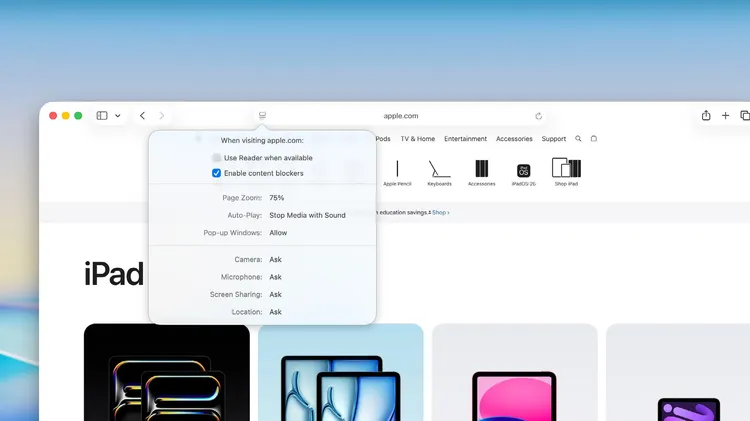Screen dimensions: 750x421
Task: Click the page settings icon in address bar
Action: pyautogui.click(x=262, y=116)
